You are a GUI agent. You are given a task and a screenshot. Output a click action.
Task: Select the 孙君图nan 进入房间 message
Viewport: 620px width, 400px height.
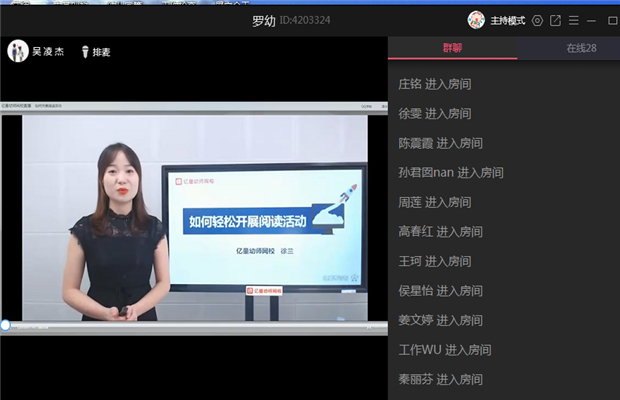(x=451, y=172)
